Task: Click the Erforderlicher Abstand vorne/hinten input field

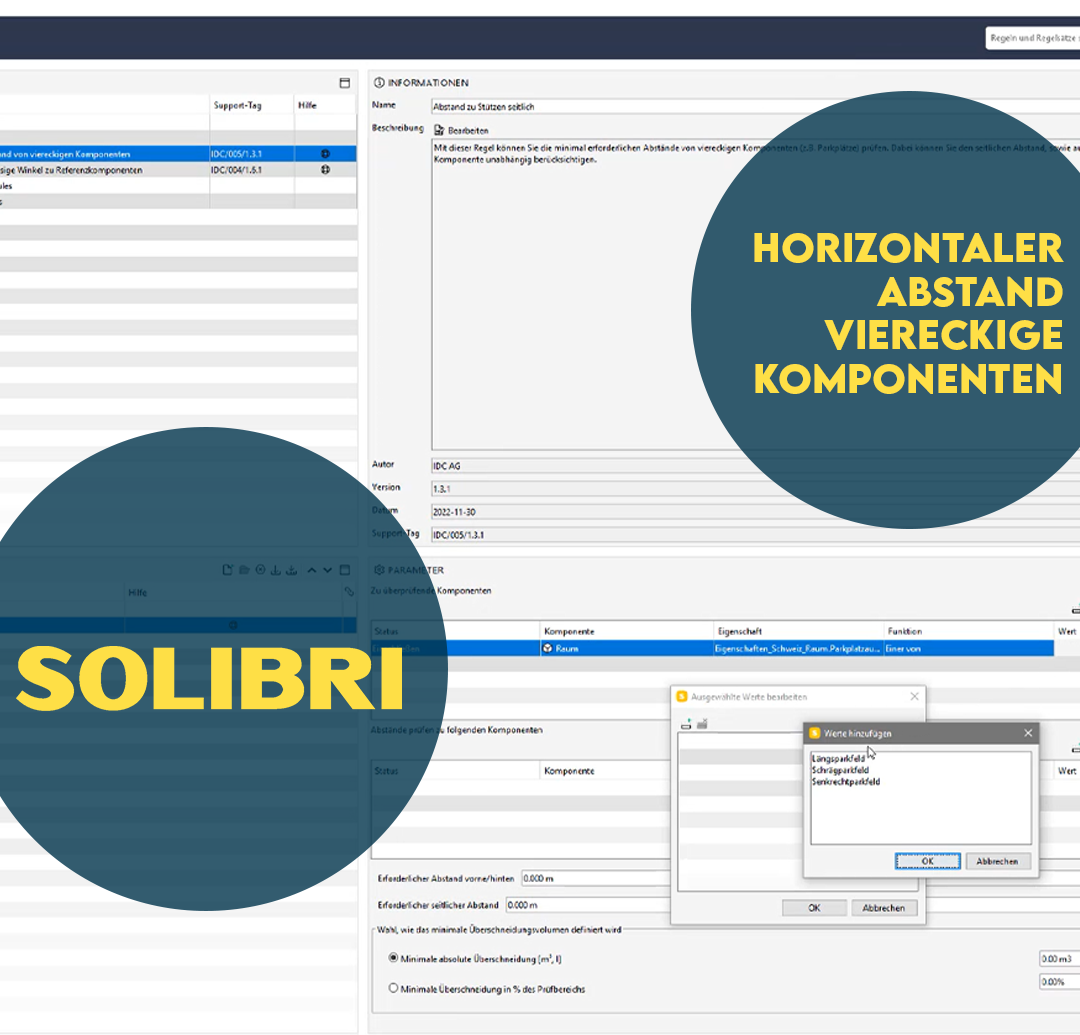Action: pos(596,878)
